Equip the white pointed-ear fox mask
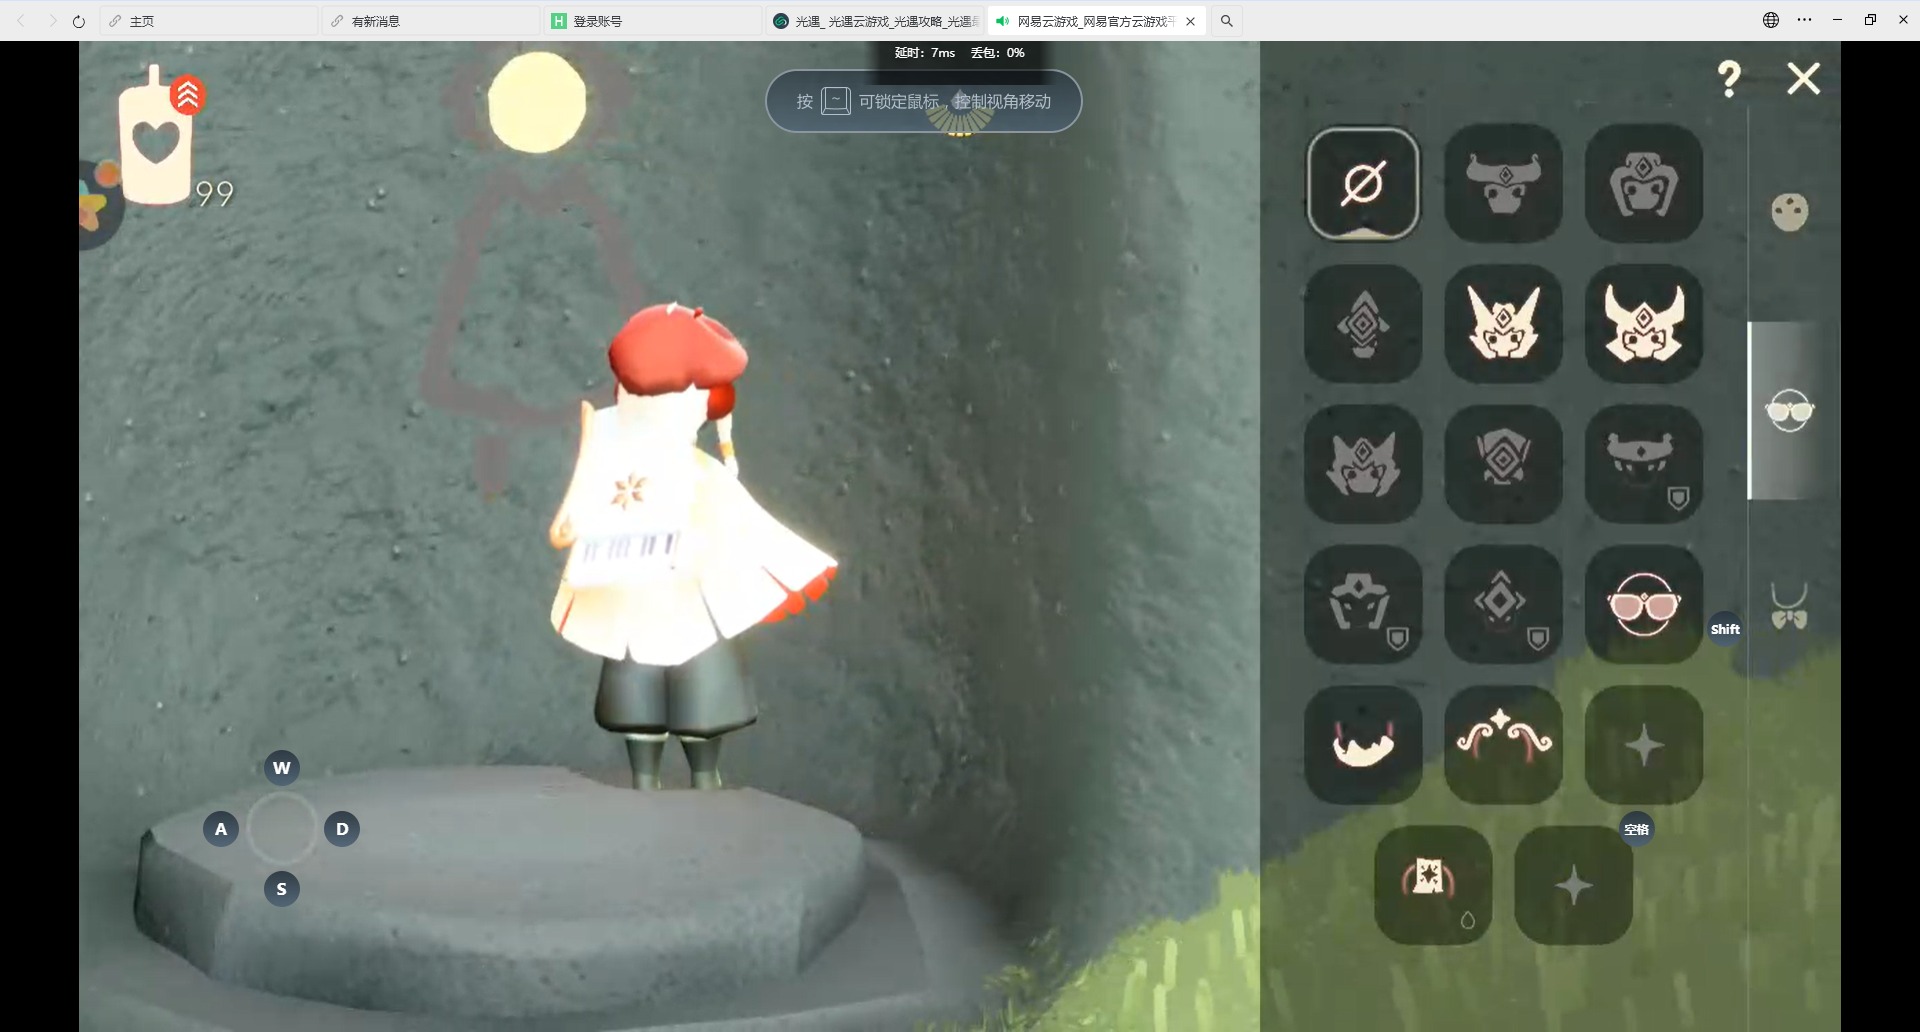This screenshot has height=1032, width=1920. click(1504, 324)
